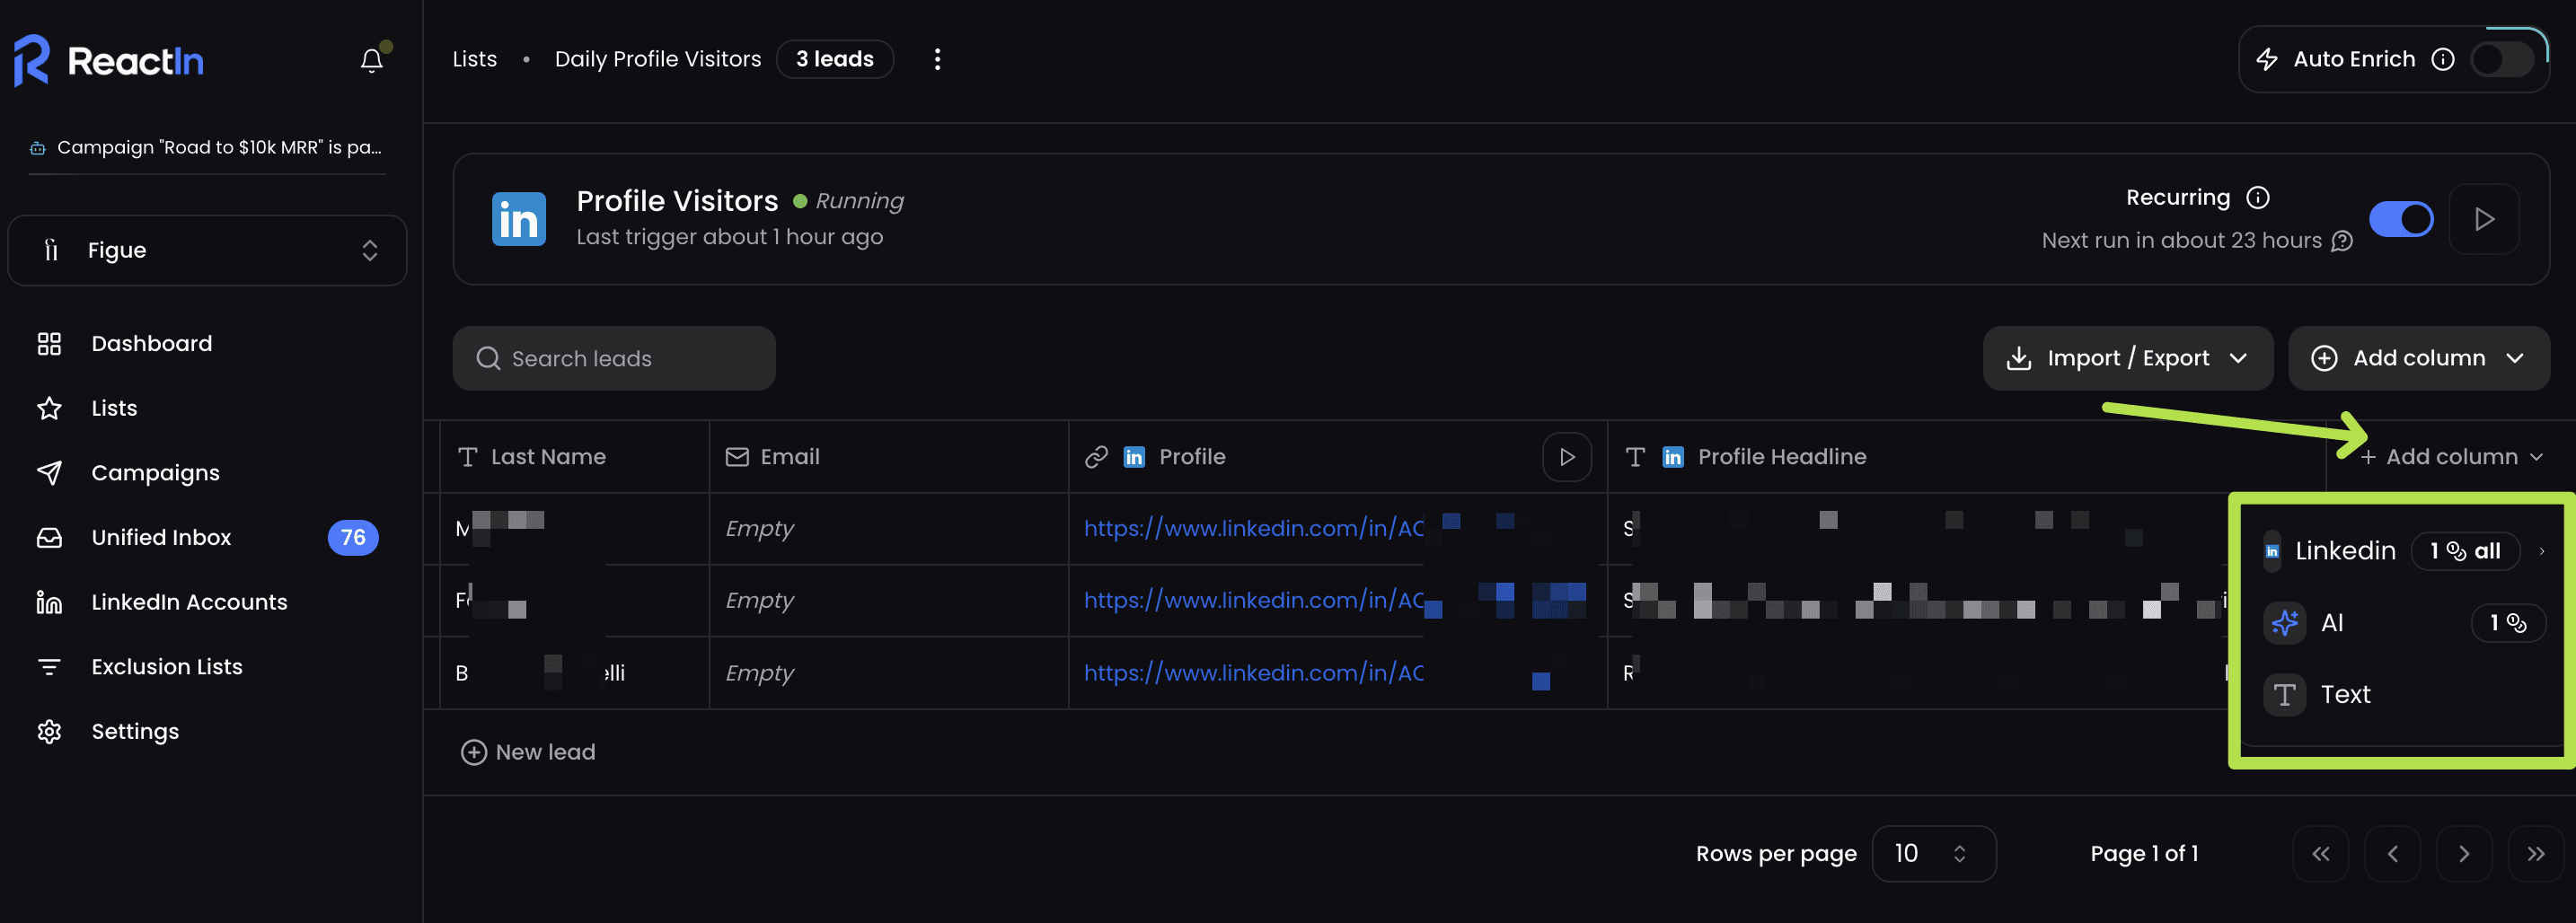The width and height of the screenshot is (2576, 923).
Task: Go to first page
Action: click(2320, 853)
